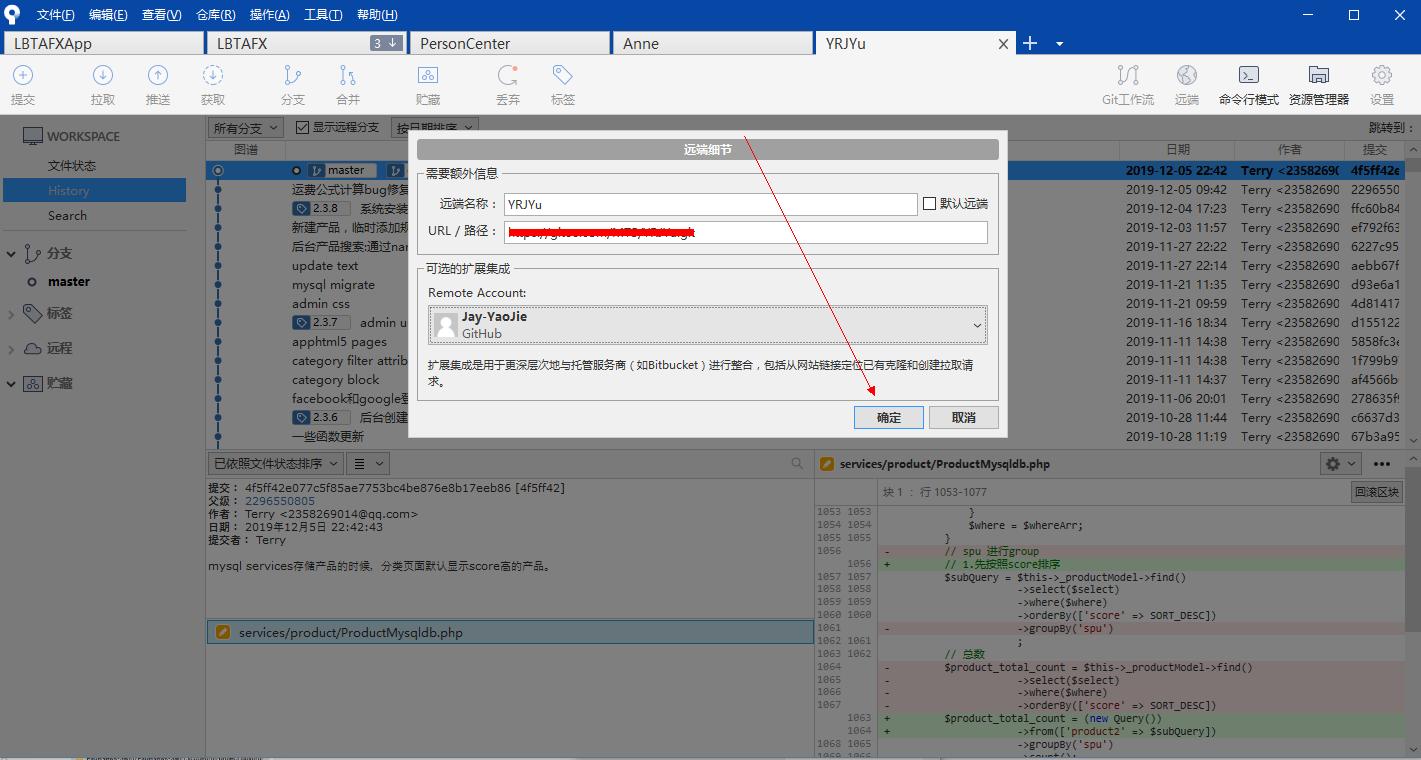Open the 帮助(H) menu
1421x760 pixels.
click(x=377, y=15)
